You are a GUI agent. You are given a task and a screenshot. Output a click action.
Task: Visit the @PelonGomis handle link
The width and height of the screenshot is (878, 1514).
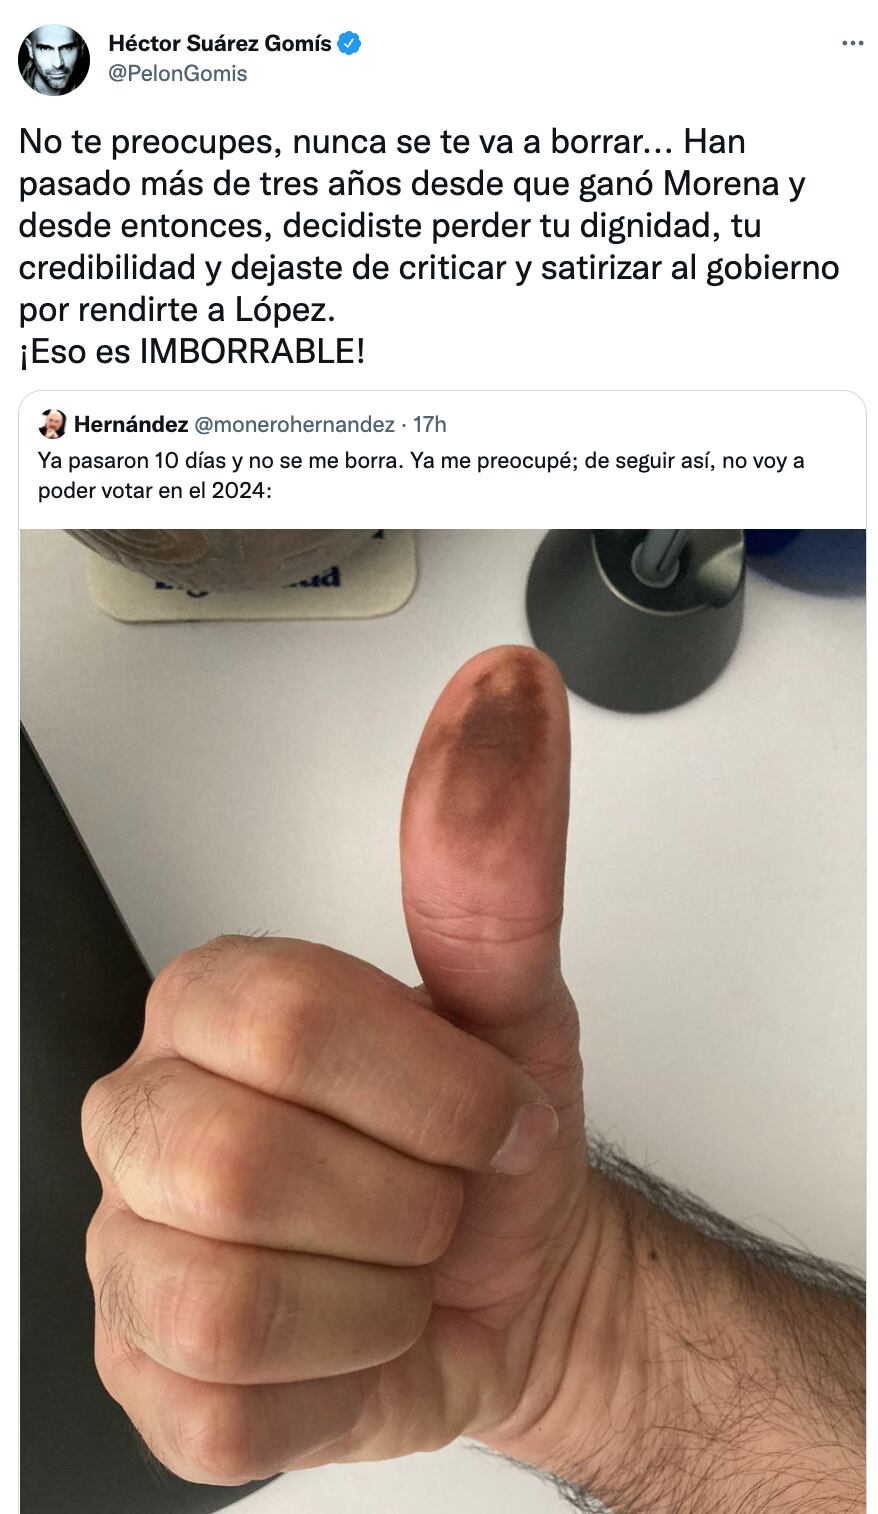click(178, 74)
